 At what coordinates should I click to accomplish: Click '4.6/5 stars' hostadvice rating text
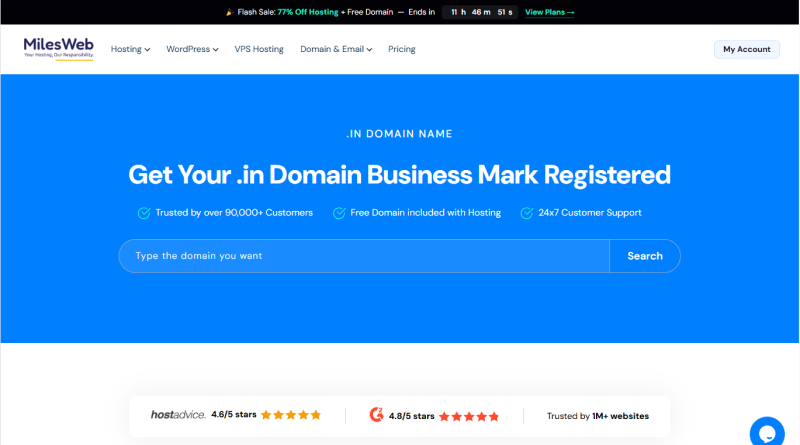(x=234, y=414)
